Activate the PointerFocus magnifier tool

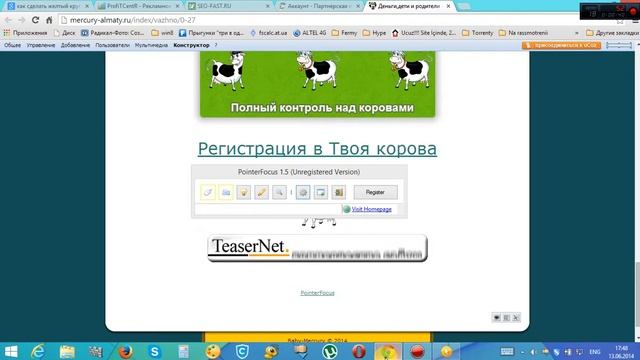[280, 192]
